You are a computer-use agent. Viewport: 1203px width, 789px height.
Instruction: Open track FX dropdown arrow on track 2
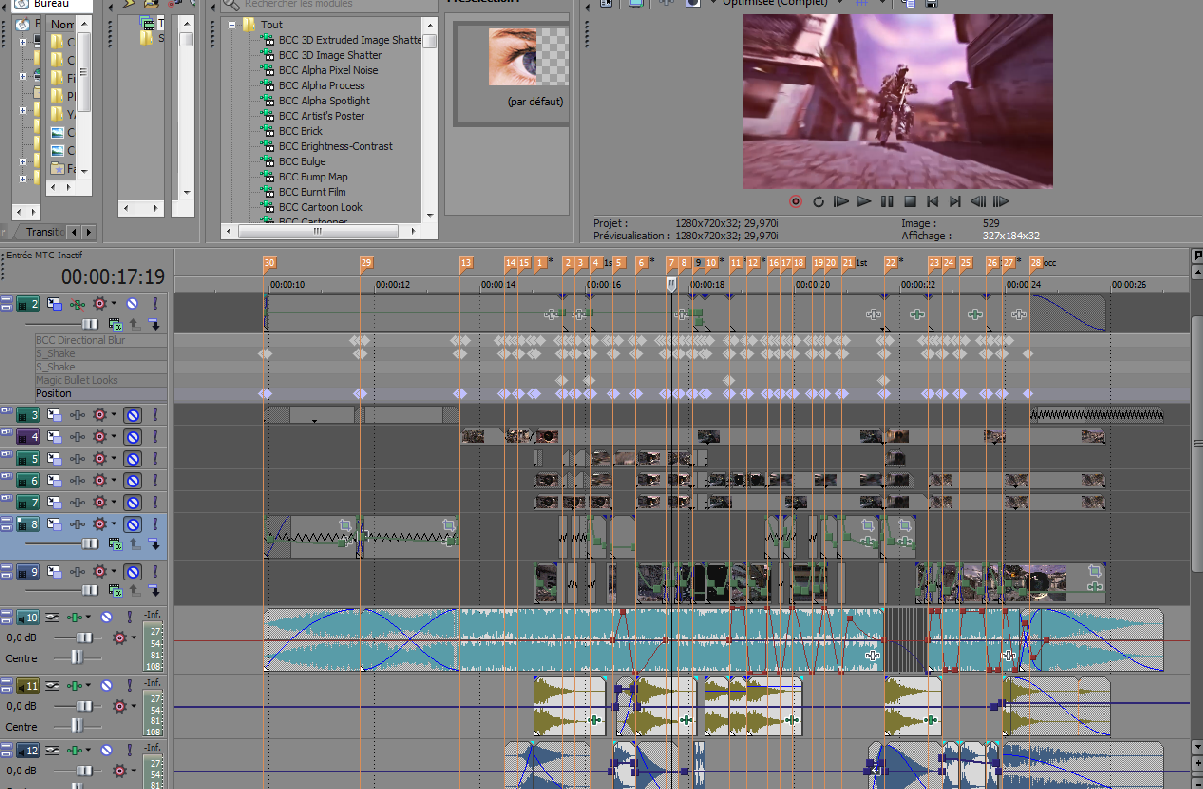113,303
